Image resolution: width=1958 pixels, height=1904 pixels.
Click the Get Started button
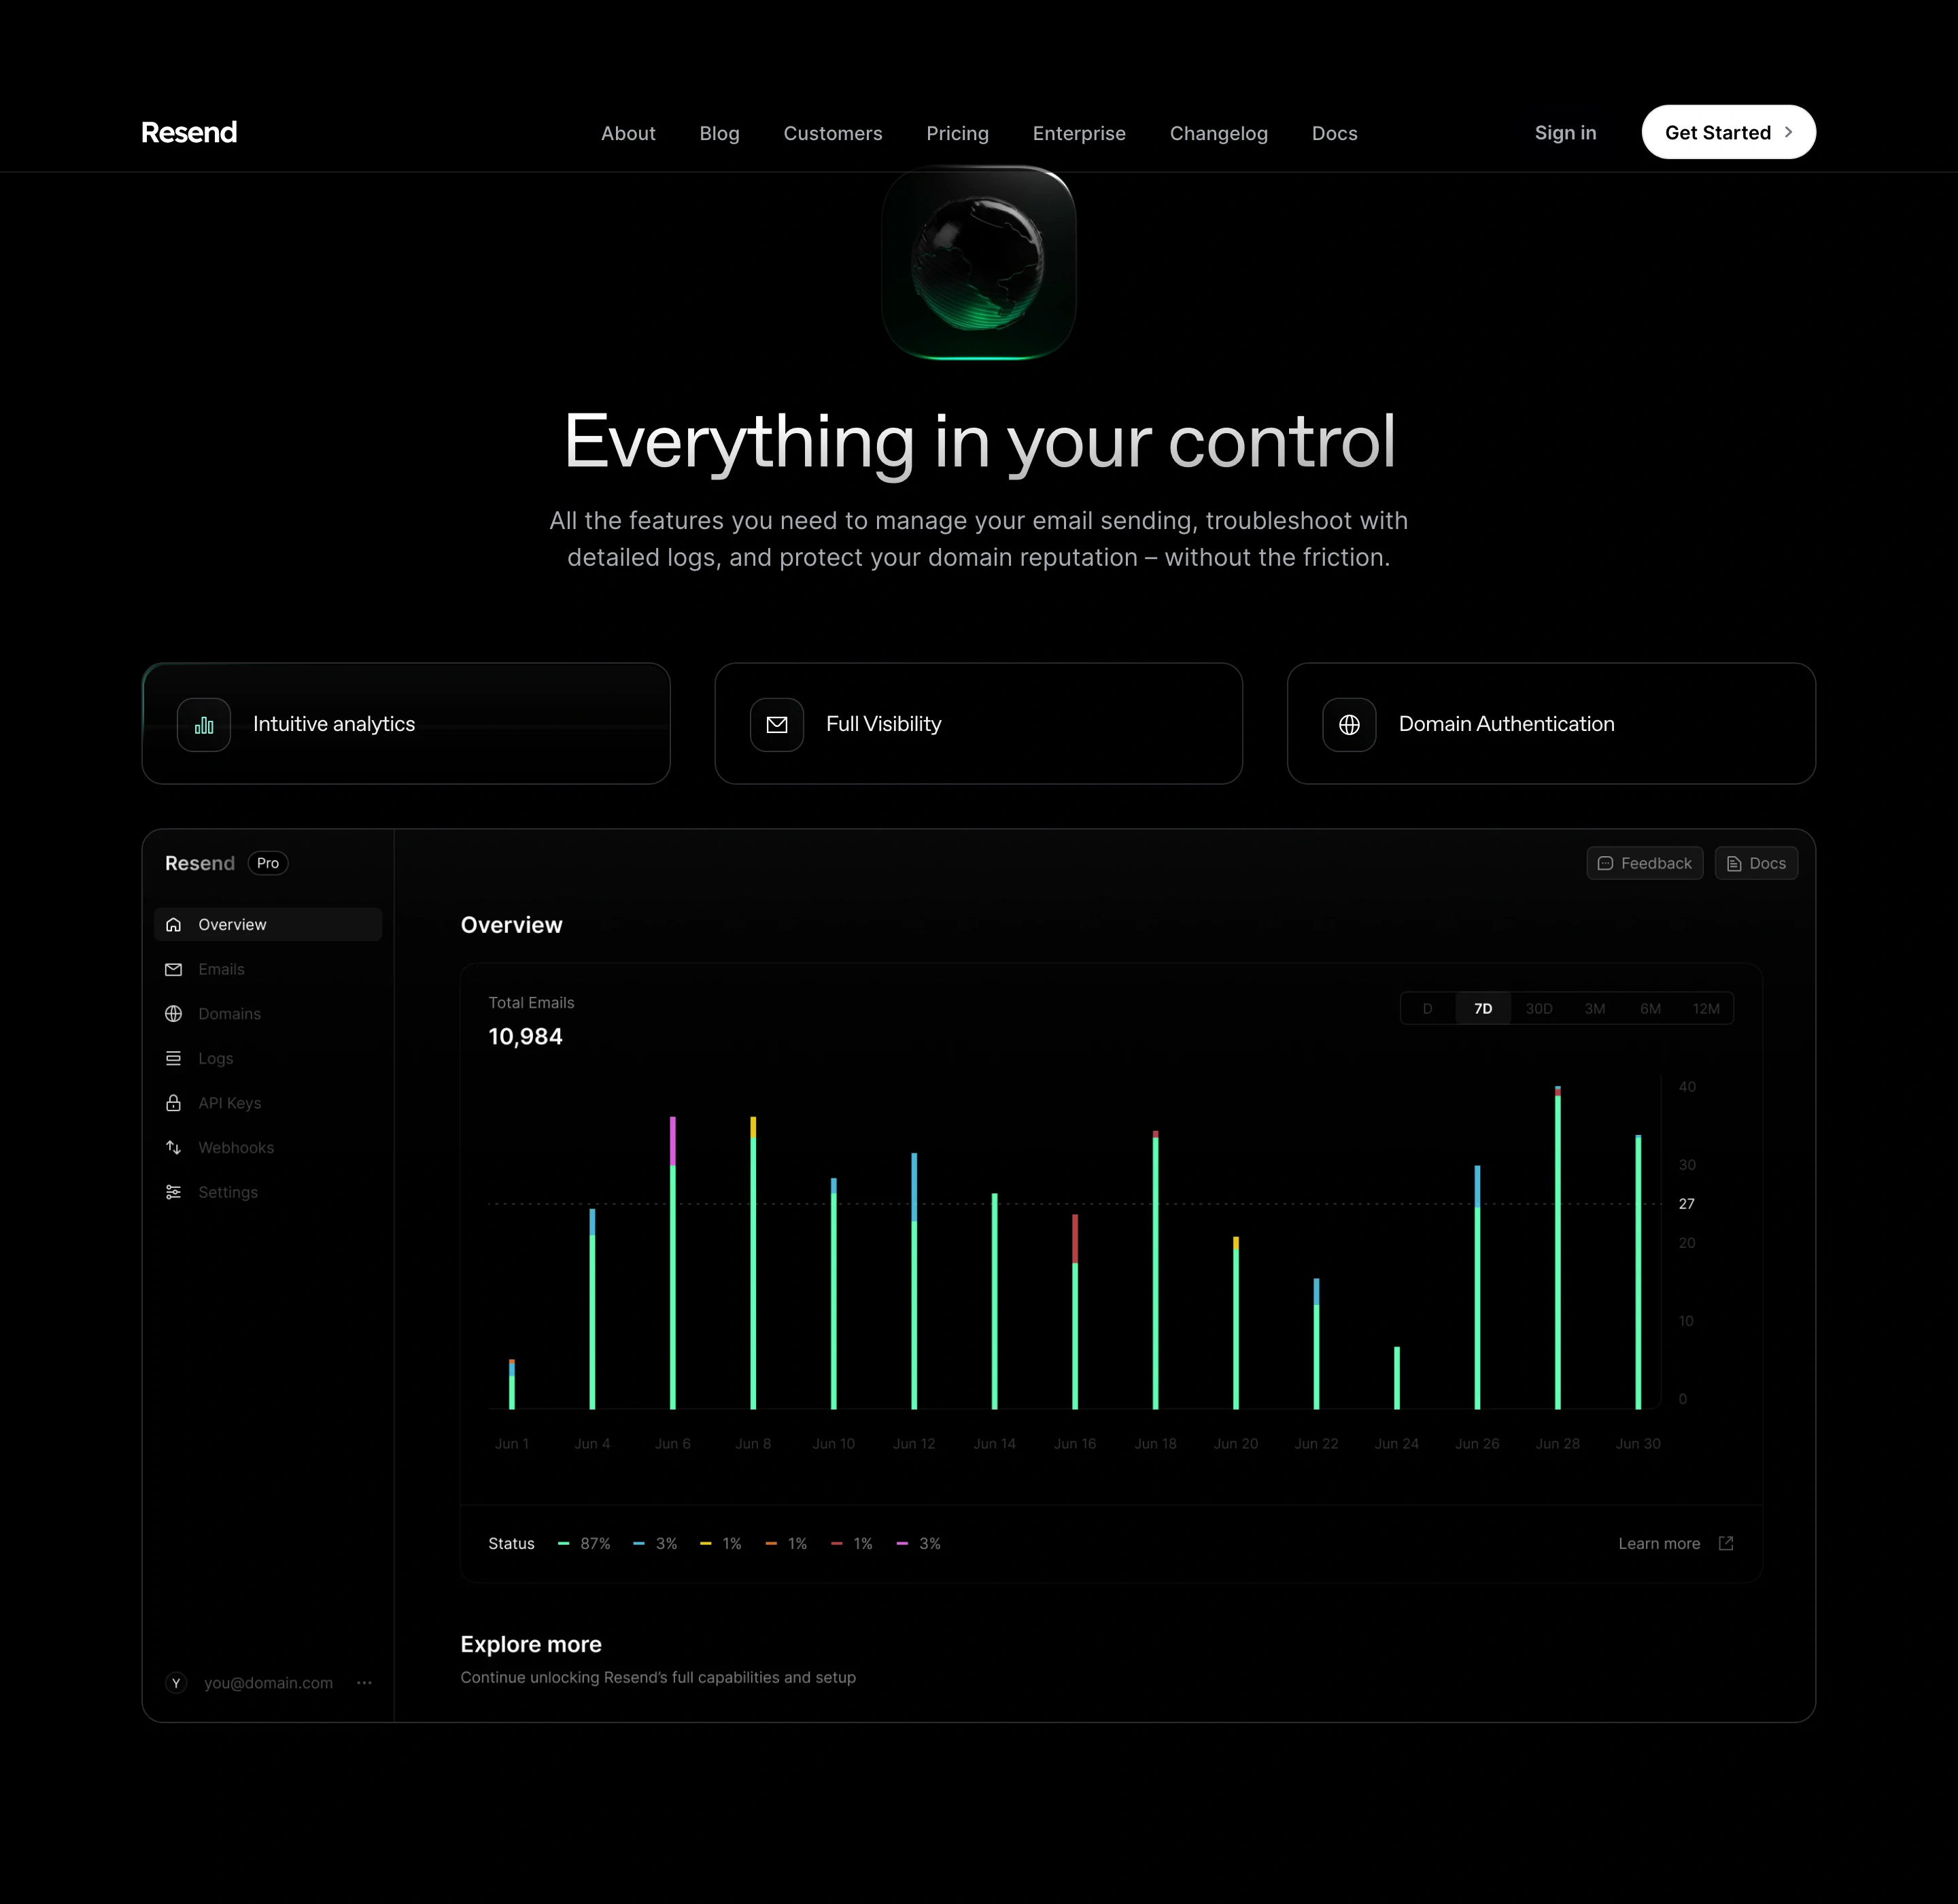coord(1728,131)
